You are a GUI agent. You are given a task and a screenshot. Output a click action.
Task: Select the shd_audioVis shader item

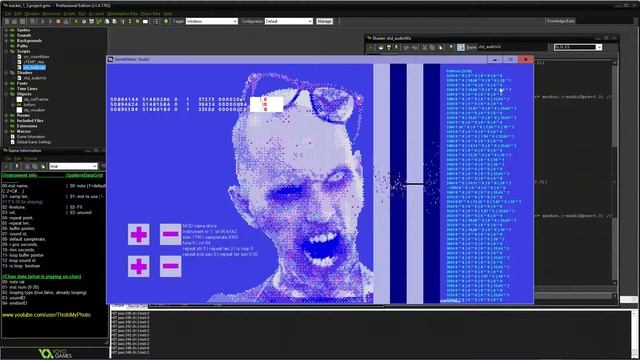click(35, 78)
